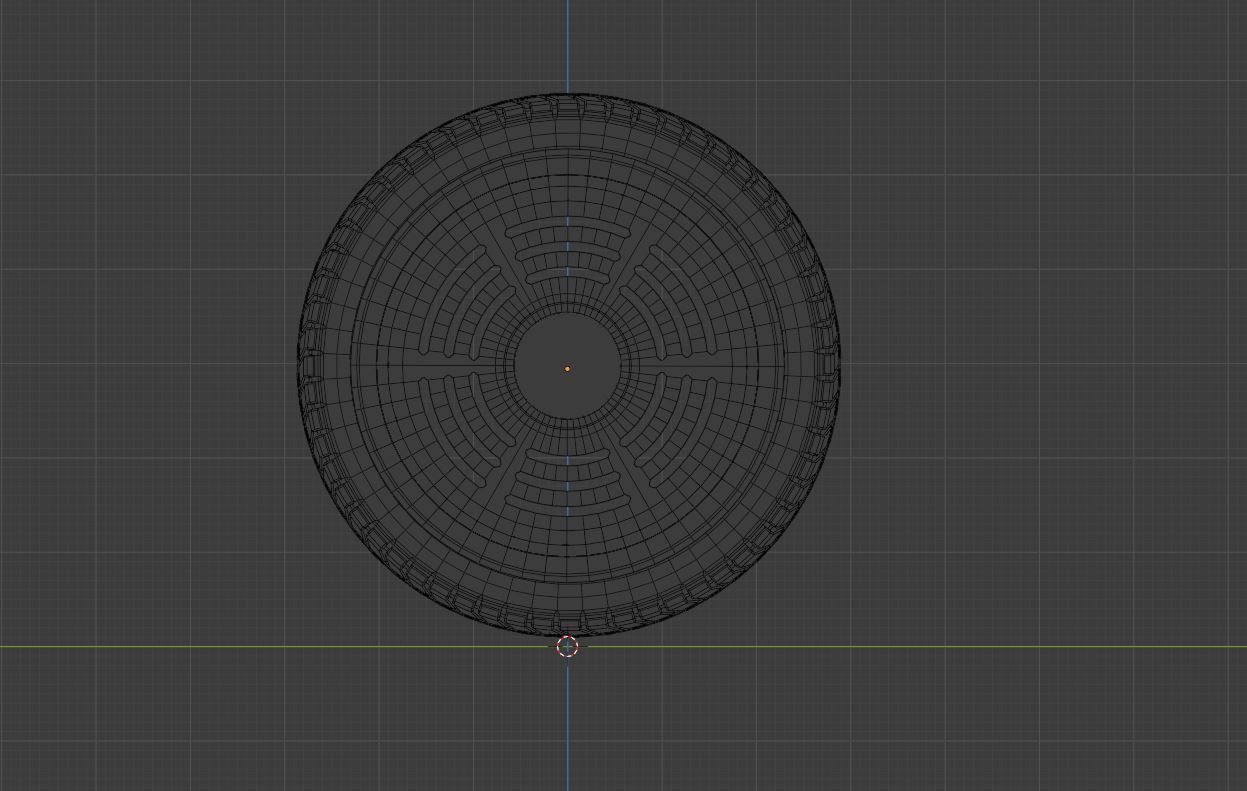1247x791 pixels.
Task: Click the orange origin dot at wheel hub
Action: tap(567, 369)
